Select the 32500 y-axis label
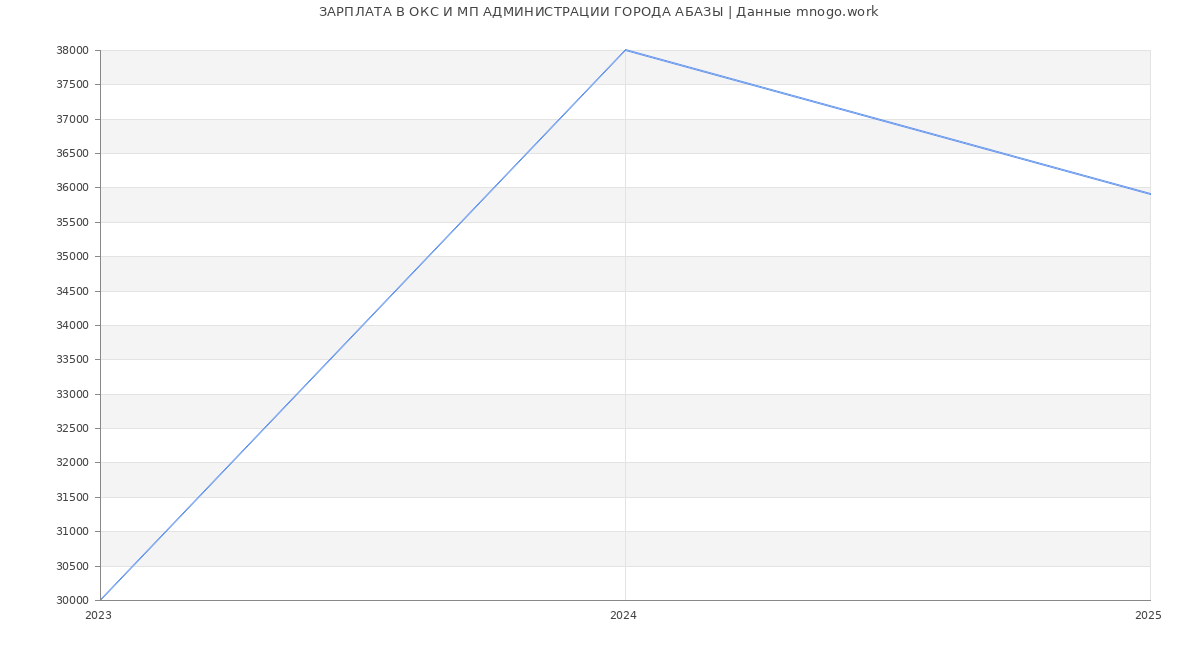Screen dimensions: 1200x650 [72, 428]
